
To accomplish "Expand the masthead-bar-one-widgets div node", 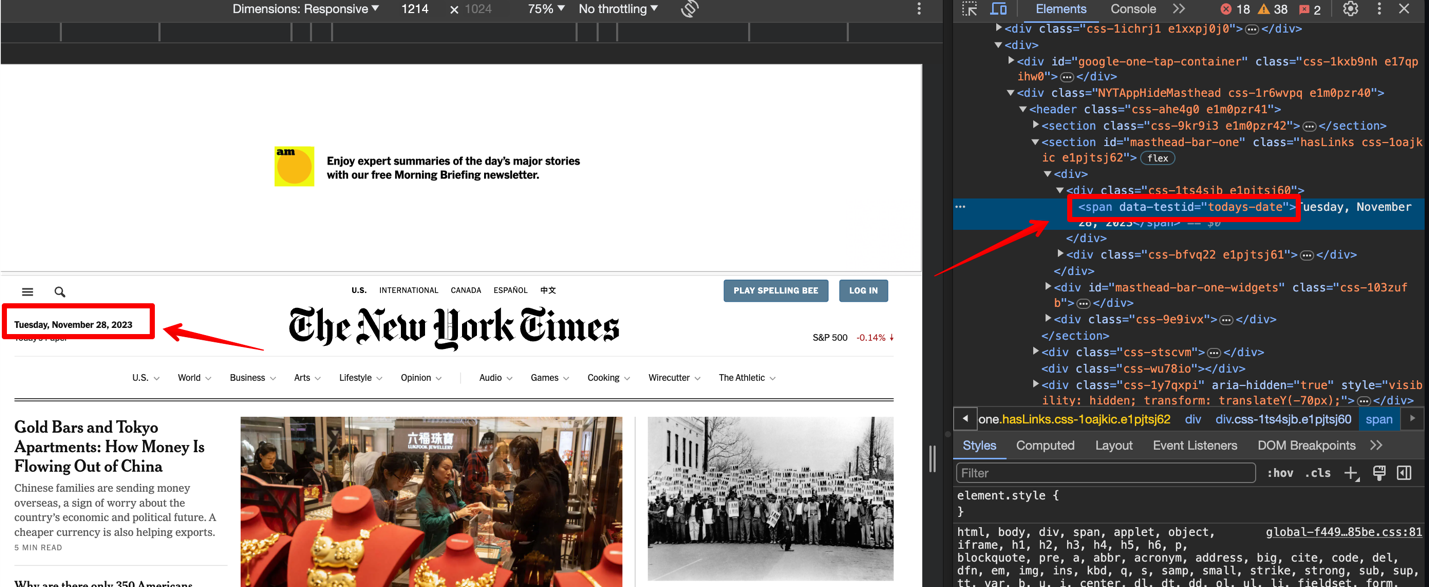I will (x=1048, y=288).
